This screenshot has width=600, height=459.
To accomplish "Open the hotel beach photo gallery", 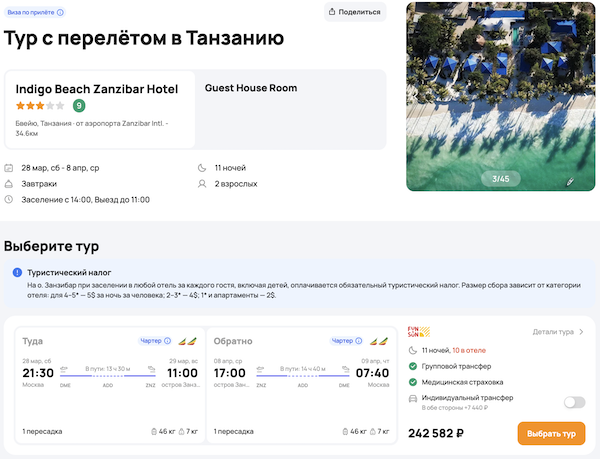I will (x=494, y=90).
